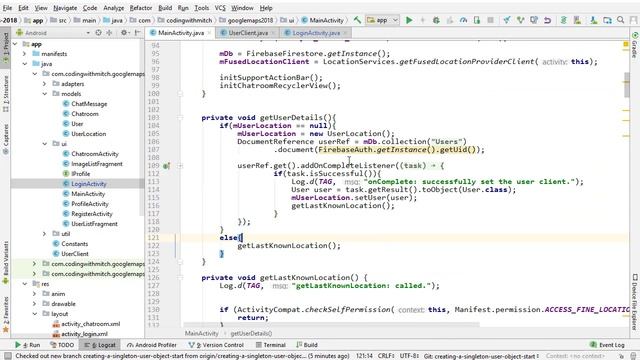Open the Event Log
The height and width of the screenshot is (360, 640).
click(608, 345)
